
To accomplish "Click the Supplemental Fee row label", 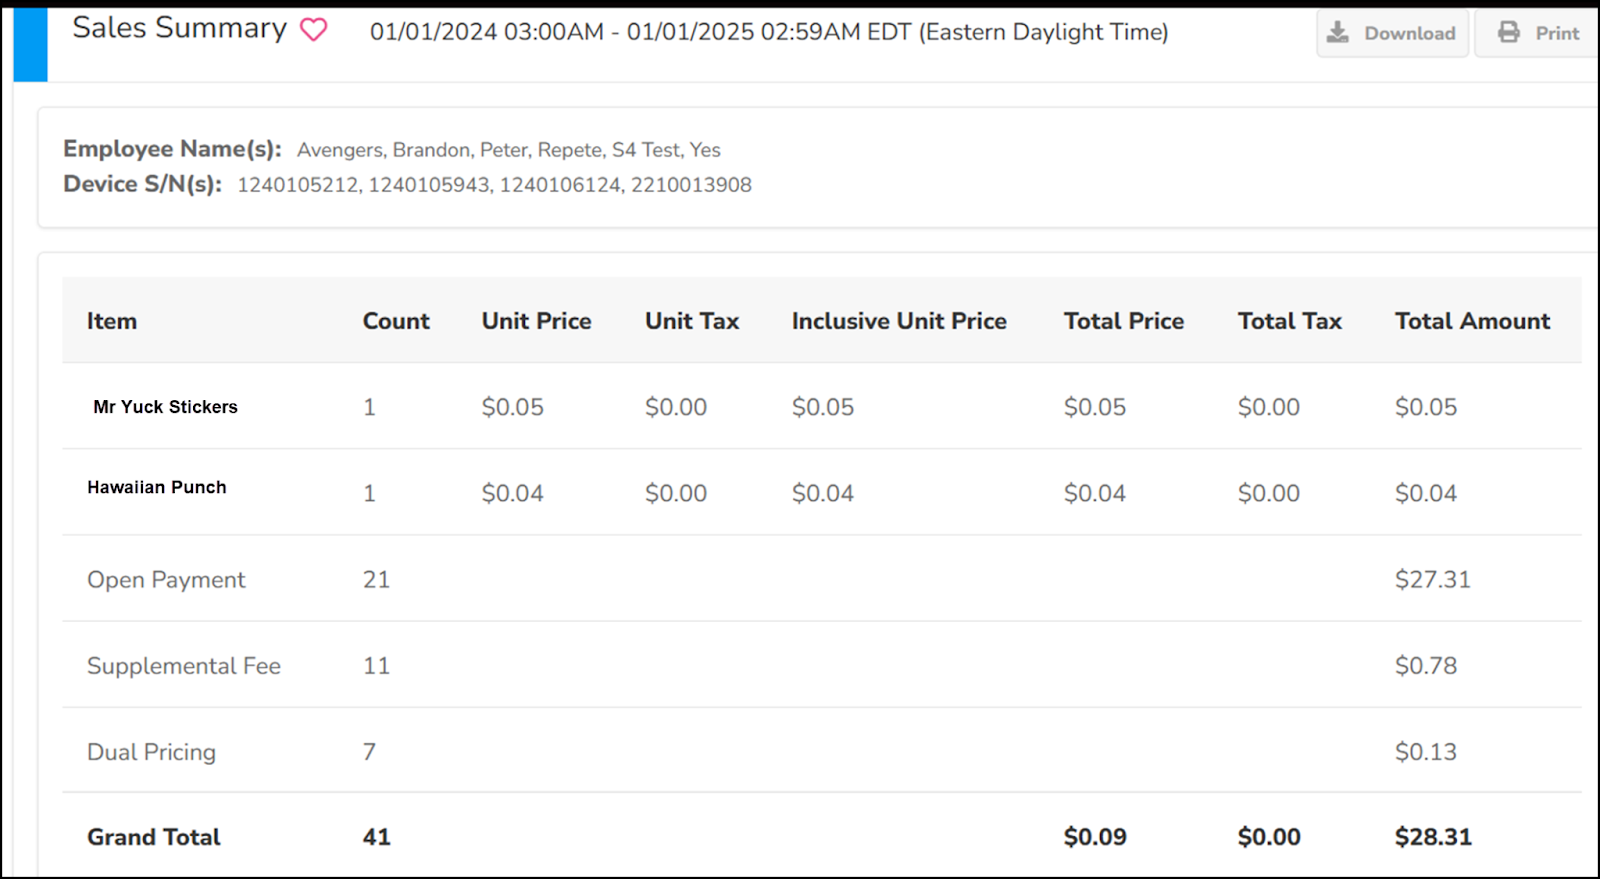I will coord(184,666).
